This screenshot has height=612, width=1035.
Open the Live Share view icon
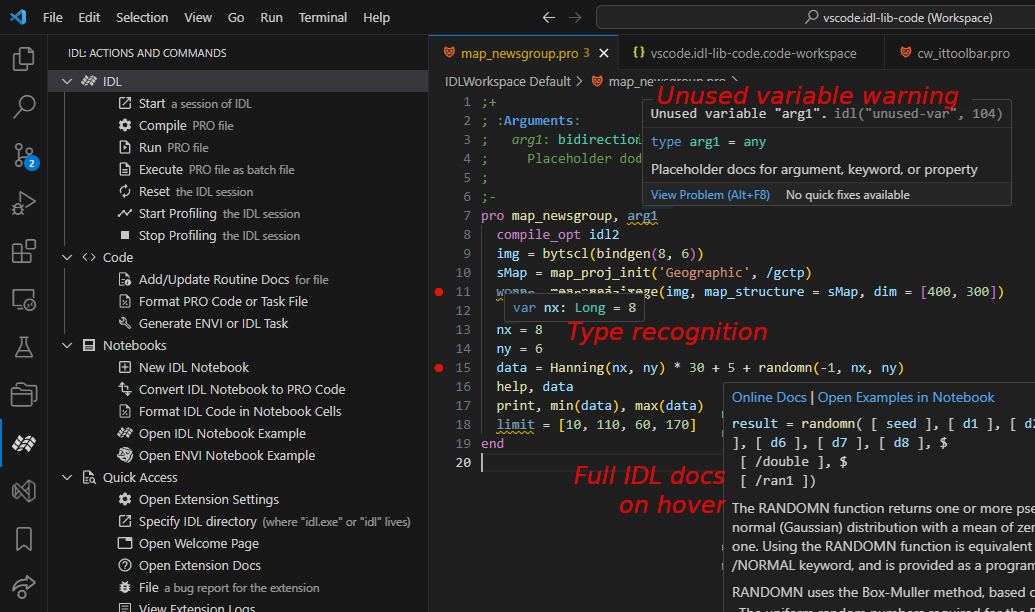click(24, 586)
